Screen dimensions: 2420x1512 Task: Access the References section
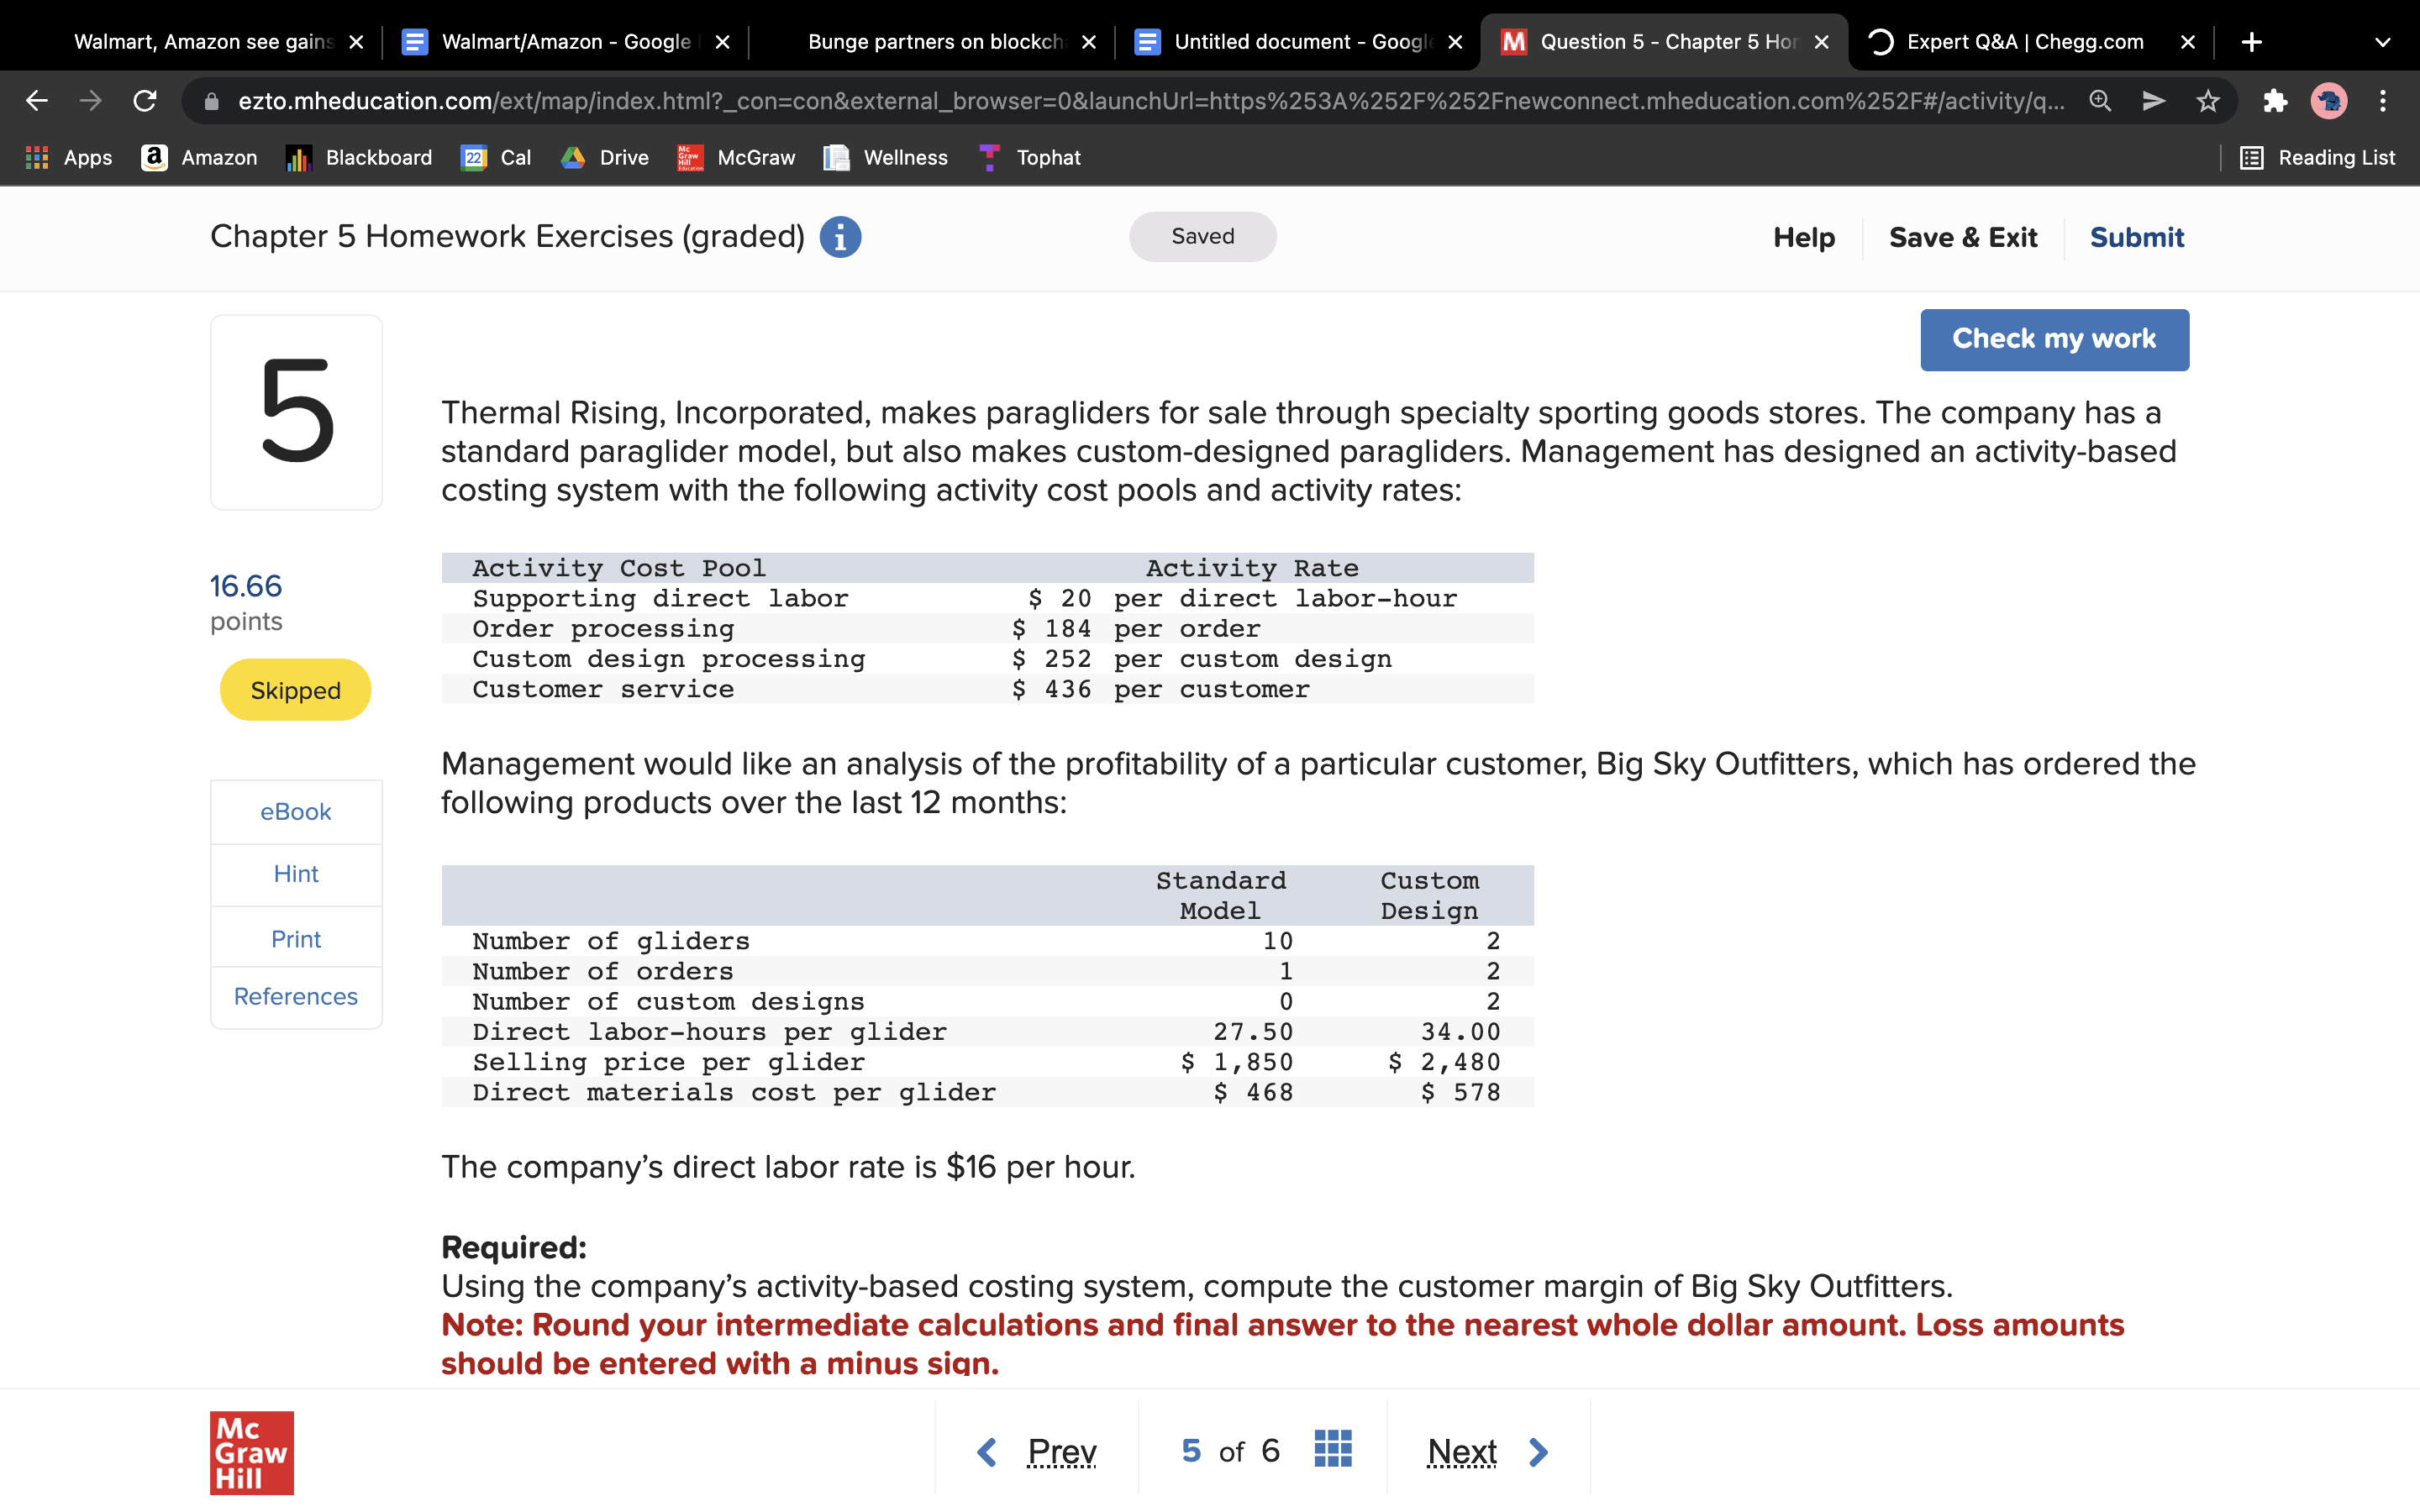(x=296, y=996)
